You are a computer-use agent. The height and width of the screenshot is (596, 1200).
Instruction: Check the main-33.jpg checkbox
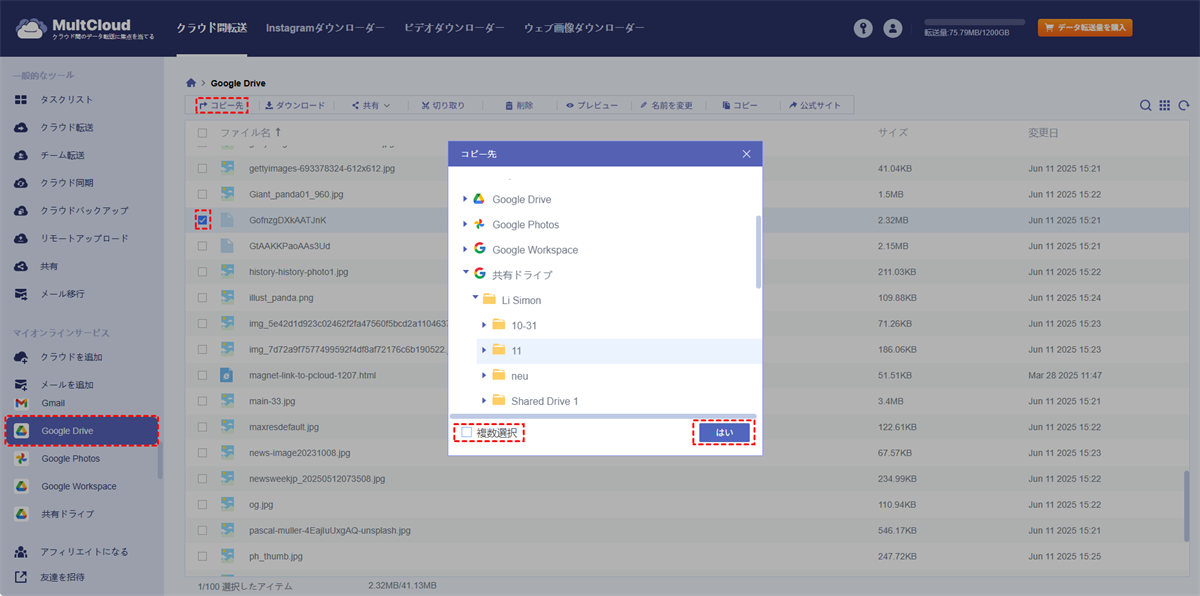pyautogui.click(x=202, y=401)
